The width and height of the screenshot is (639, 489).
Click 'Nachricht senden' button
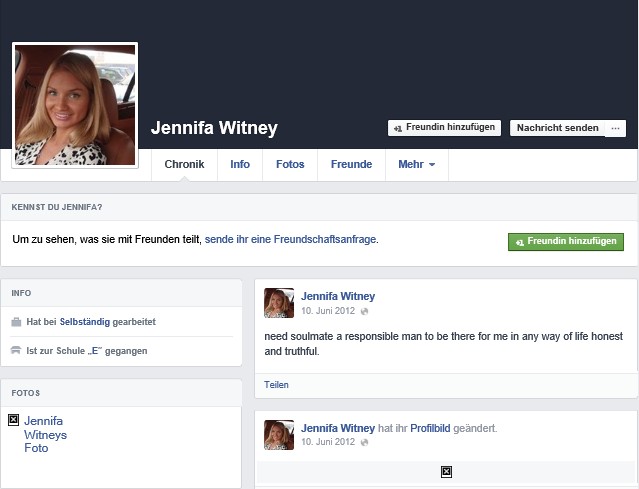tap(557, 128)
